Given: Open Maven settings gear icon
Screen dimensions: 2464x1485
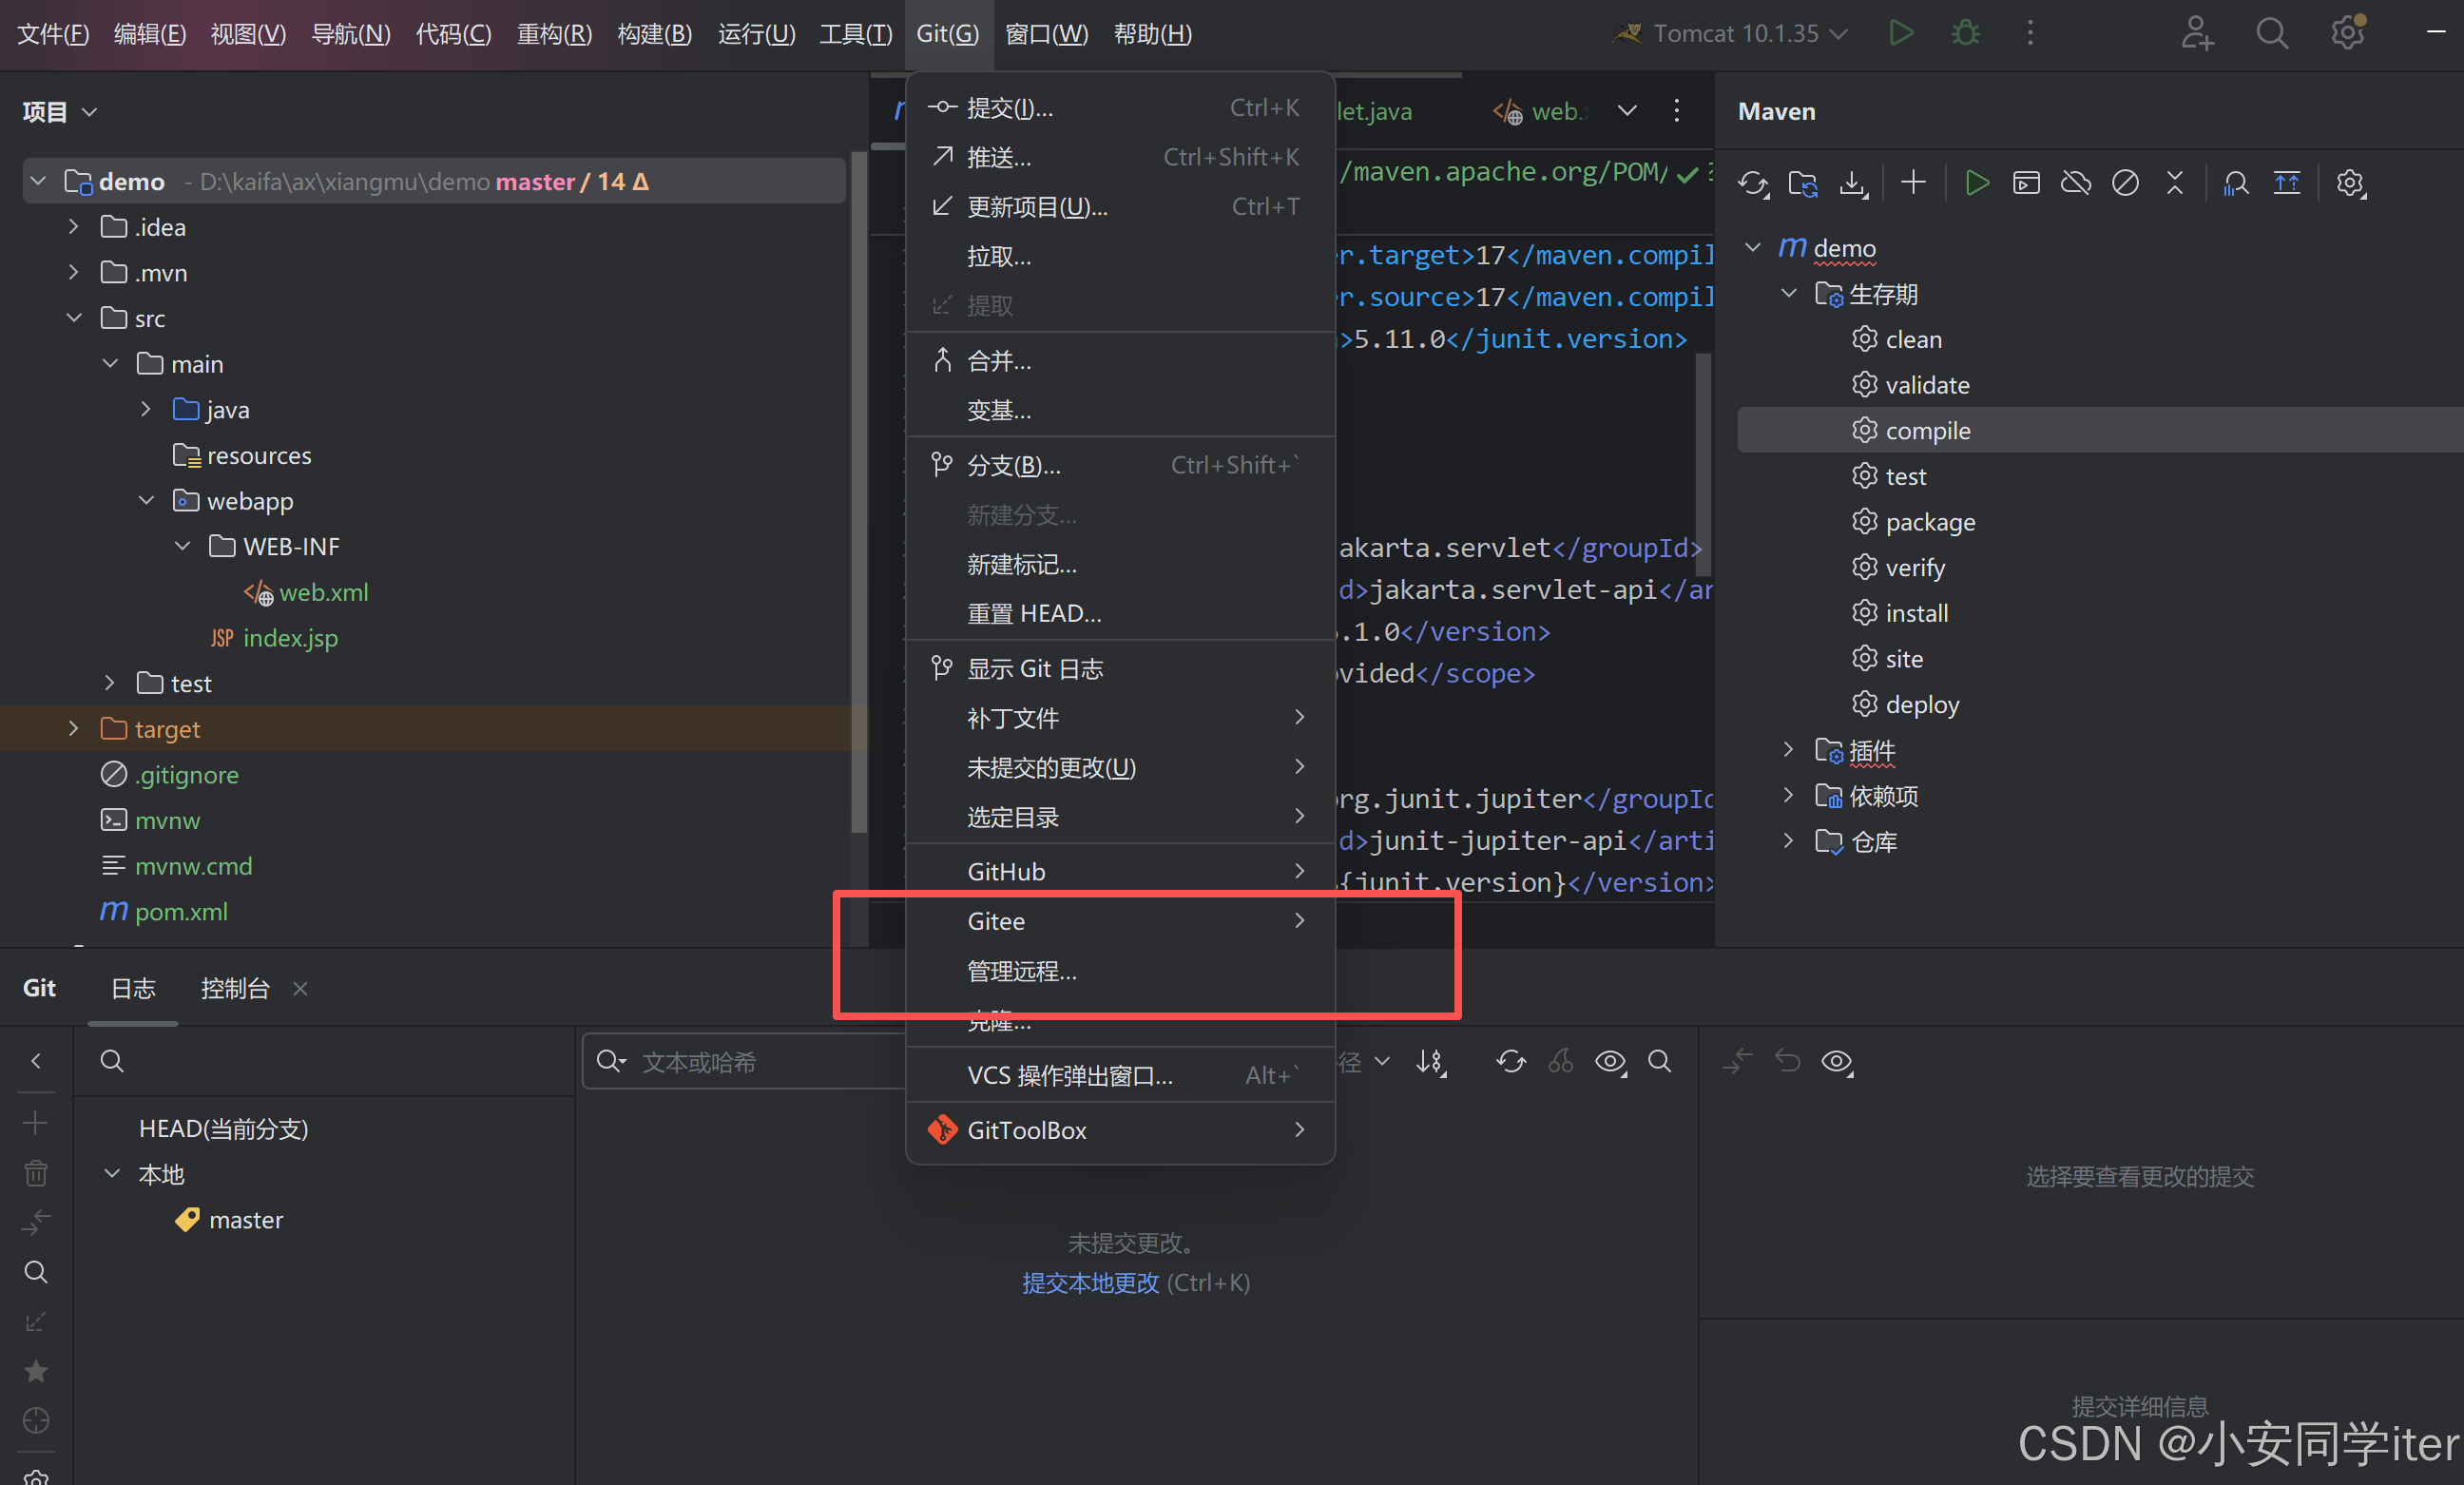Looking at the screenshot, I should 2349,183.
